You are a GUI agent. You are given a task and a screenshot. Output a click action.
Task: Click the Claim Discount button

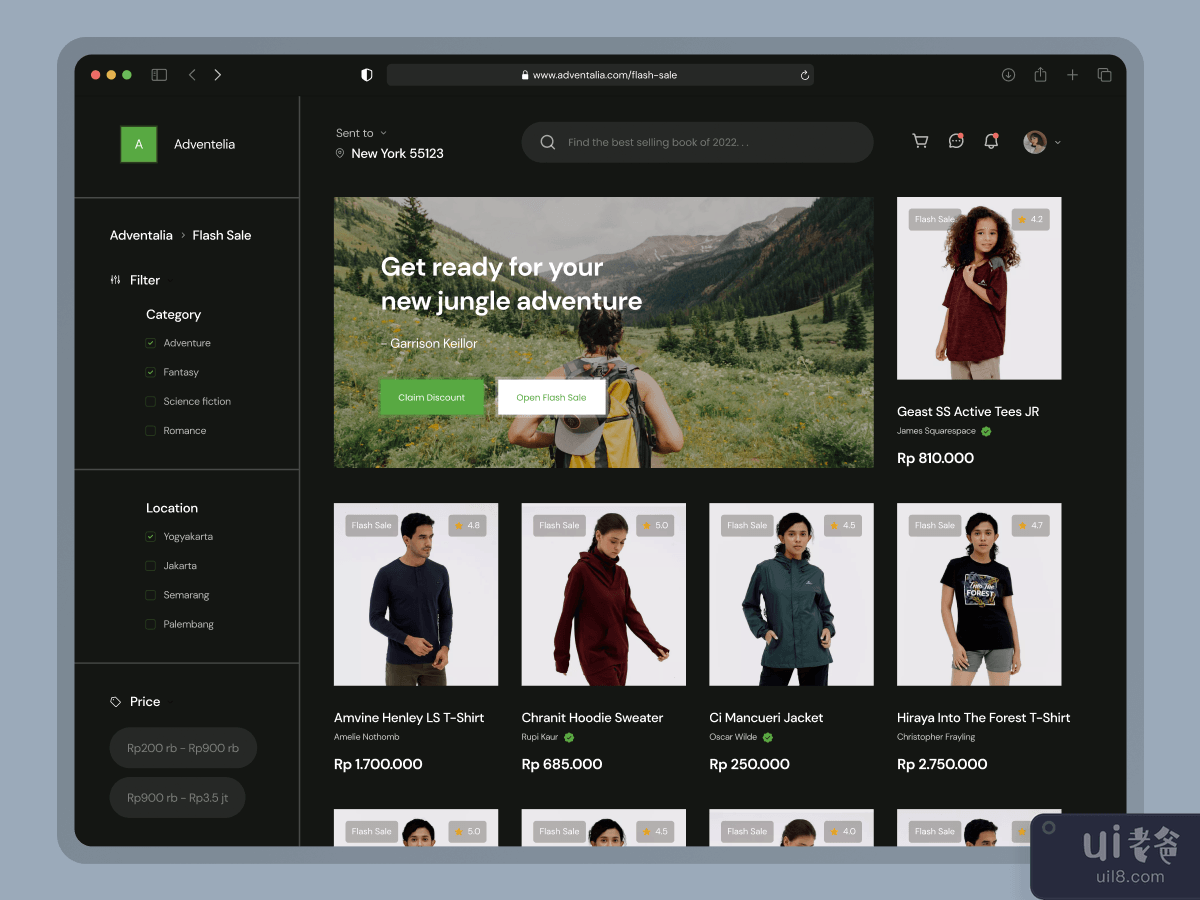[431, 398]
